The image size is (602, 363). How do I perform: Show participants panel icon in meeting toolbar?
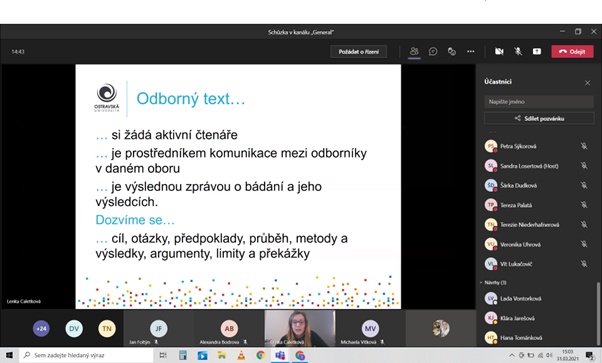(x=414, y=51)
